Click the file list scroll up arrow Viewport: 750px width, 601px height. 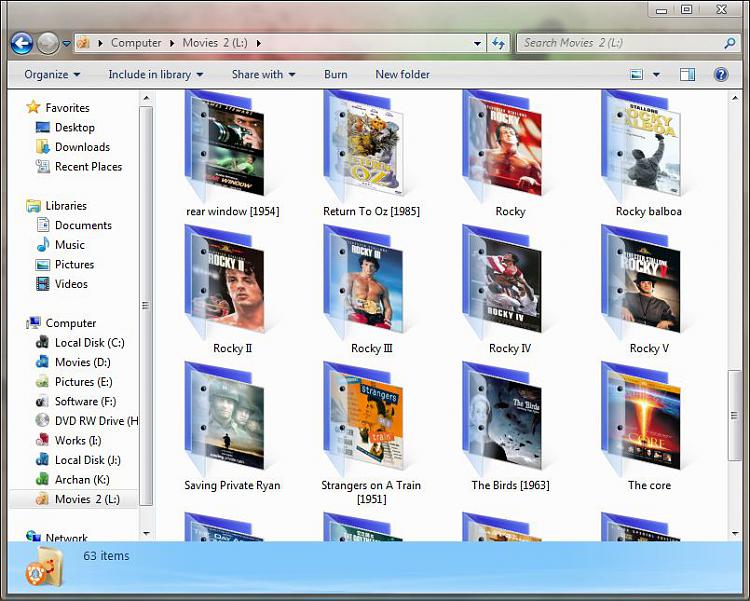[735, 99]
